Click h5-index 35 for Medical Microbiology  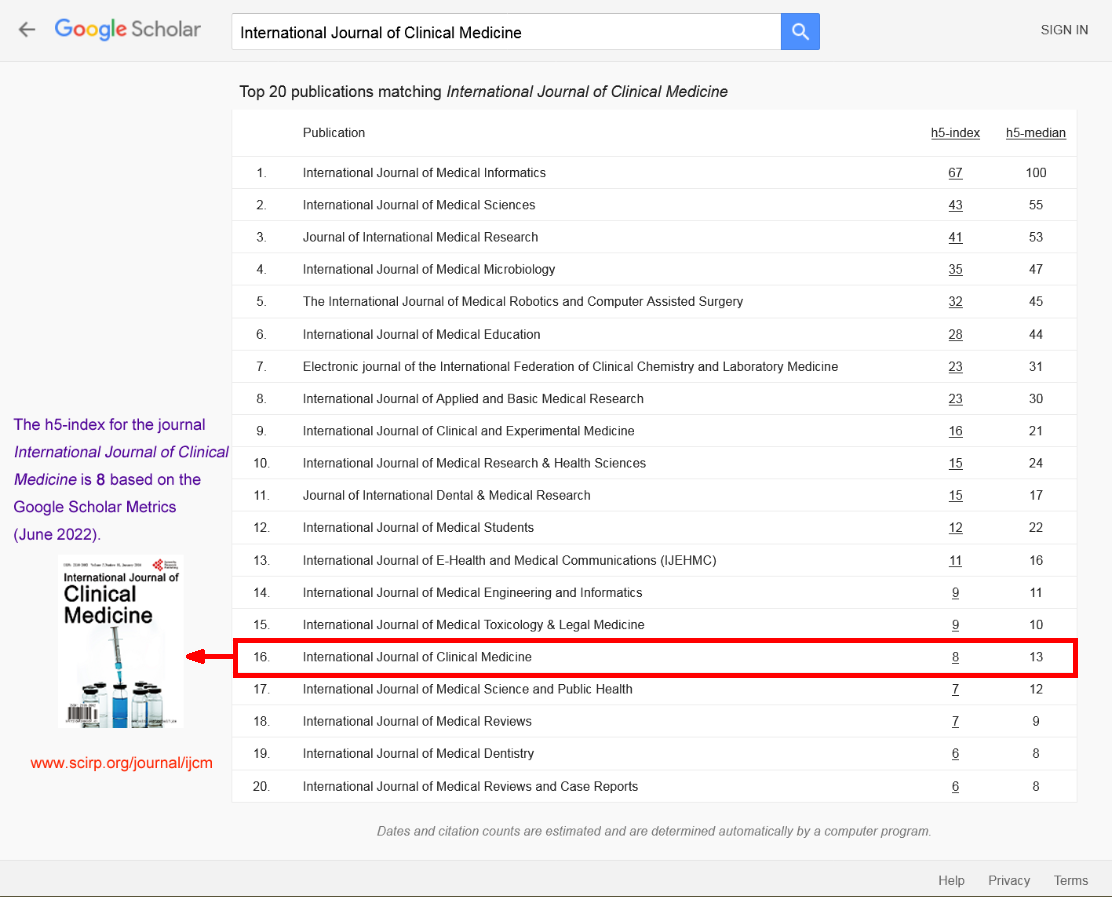coord(955,269)
